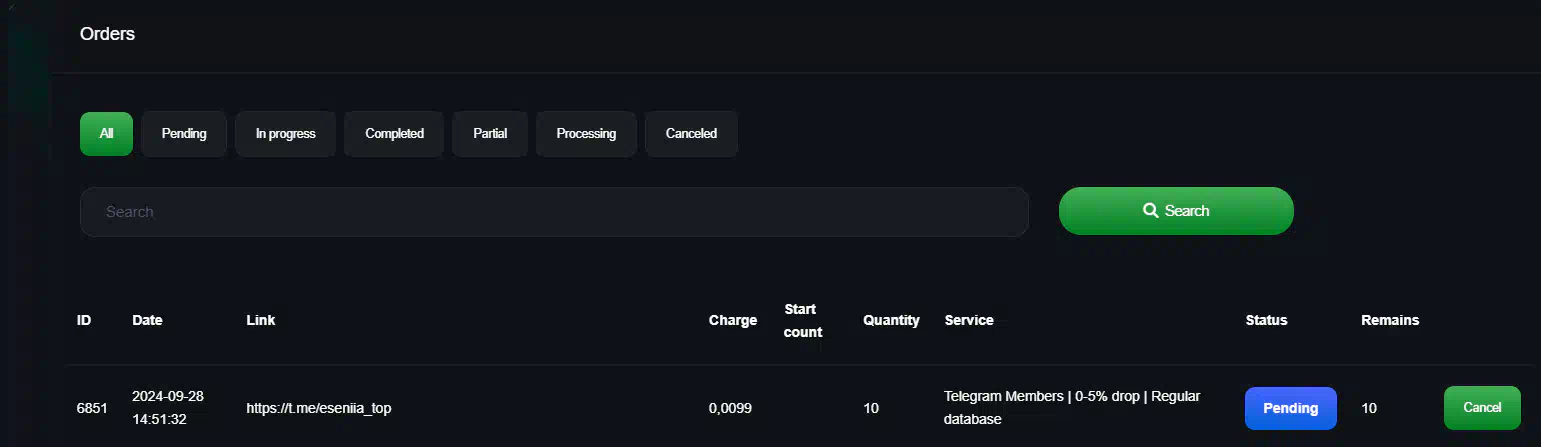The width and height of the screenshot is (1541, 447).
Task: Click the Quantity column header
Action: [x=891, y=321]
